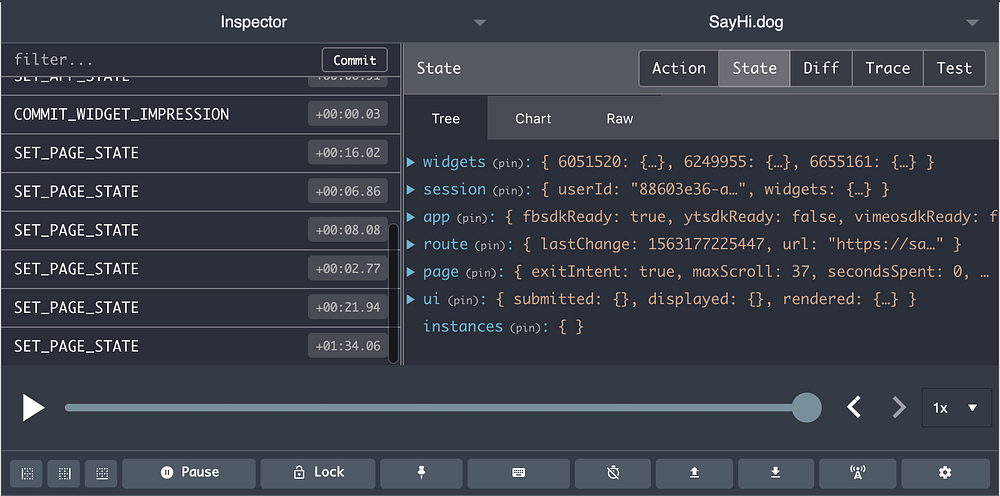
Task: Click the pin icon button in bottom toolbar
Action: click(421, 473)
